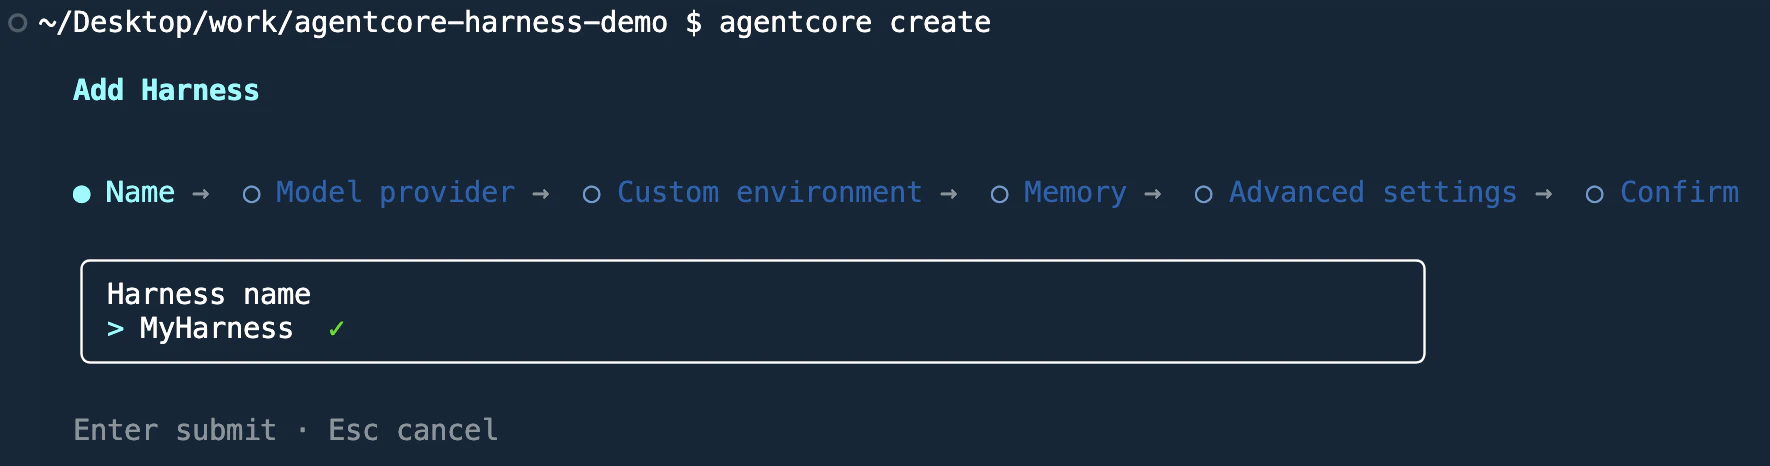Click the arrow after Memory step

[1153, 194]
